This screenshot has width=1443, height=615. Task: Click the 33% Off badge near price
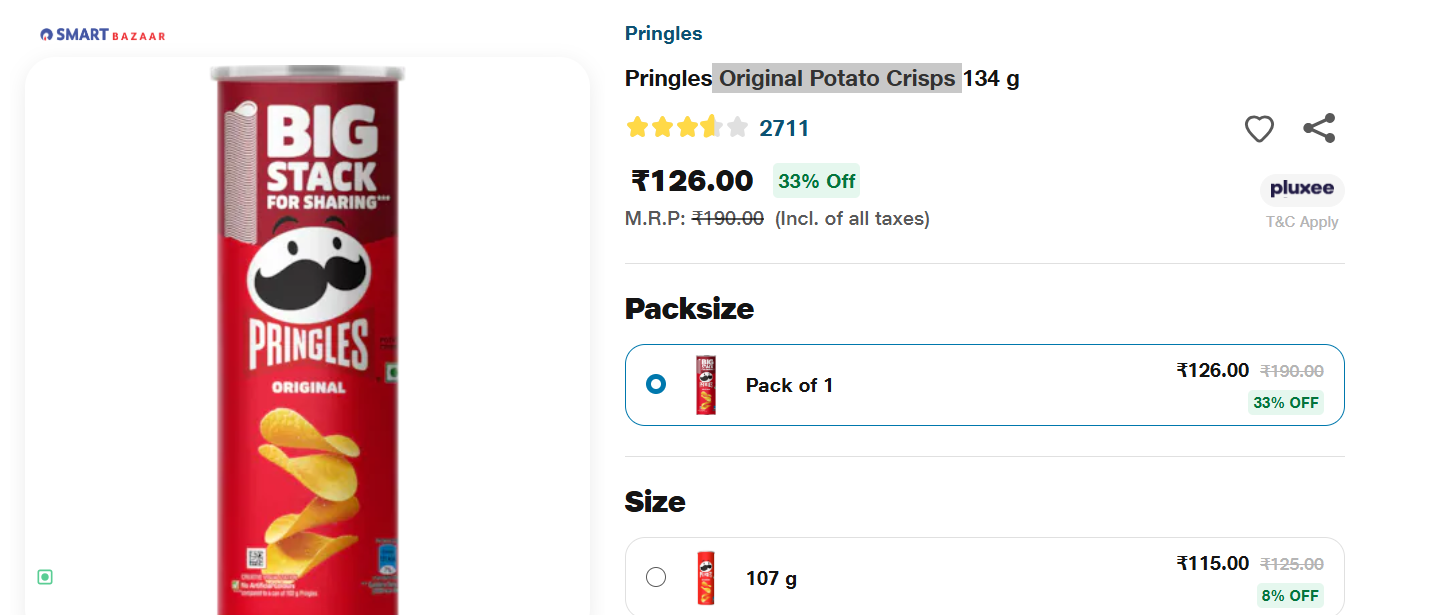pyautogui.click(x=817, y=181)
